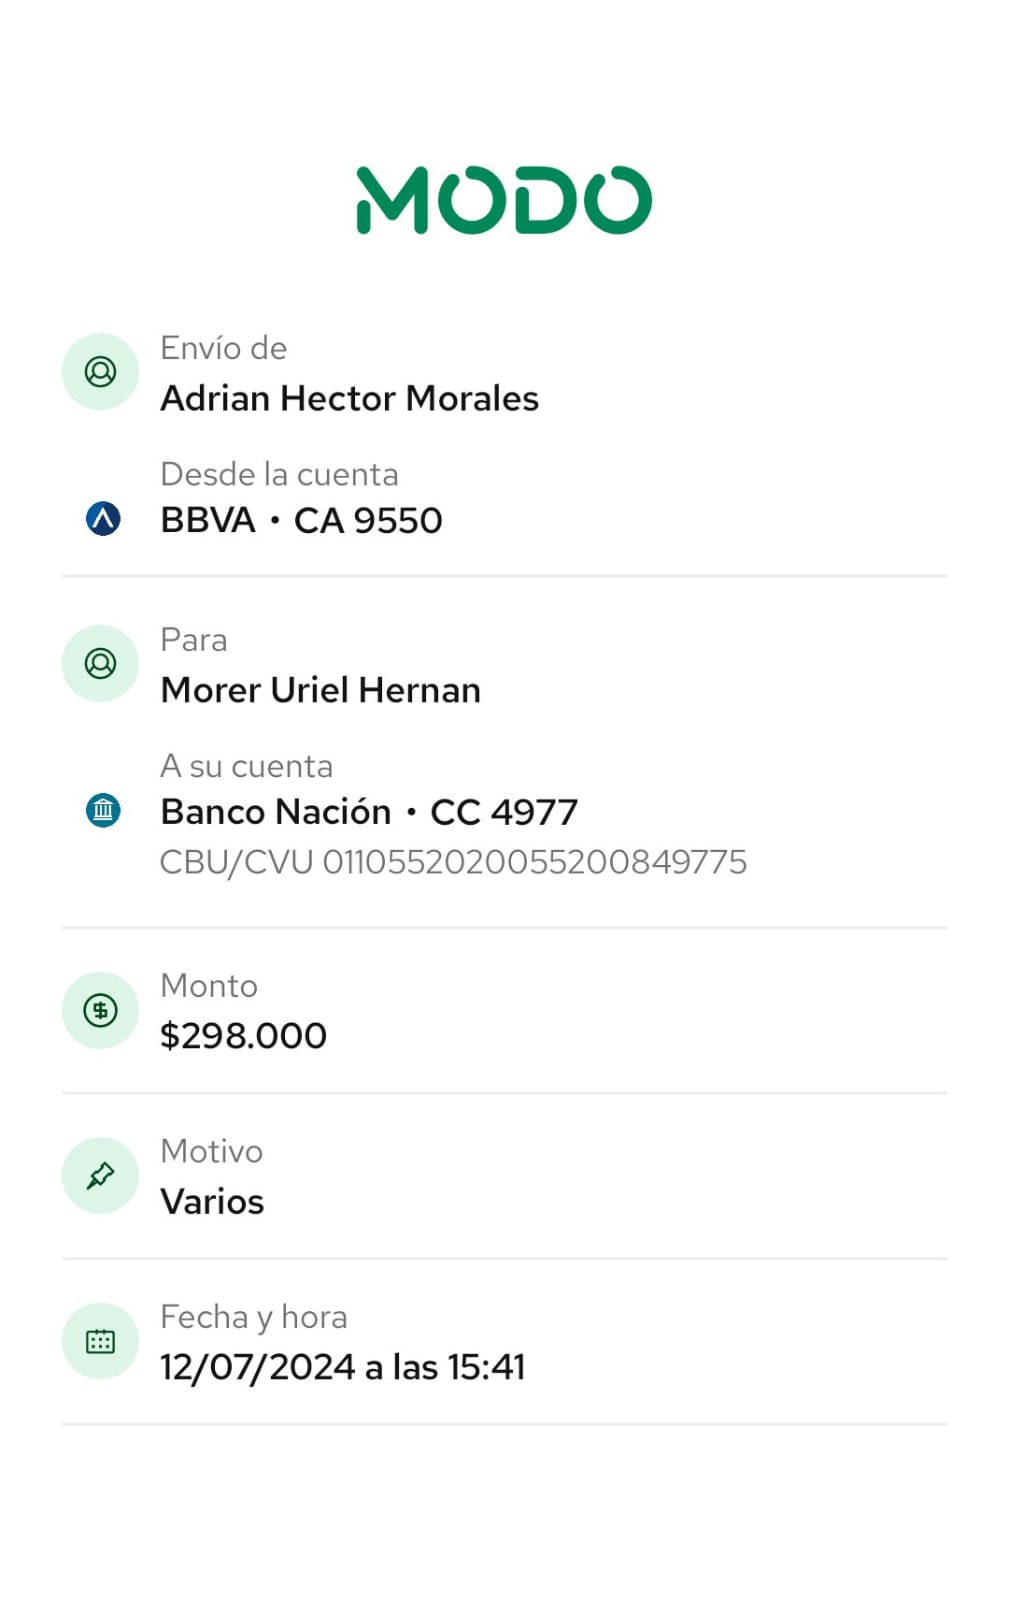Tap the calendar icon beside Fecha y hora
This screenshot has width=1009, height=1600.
pyautogui.click(x=100, y=1342)
